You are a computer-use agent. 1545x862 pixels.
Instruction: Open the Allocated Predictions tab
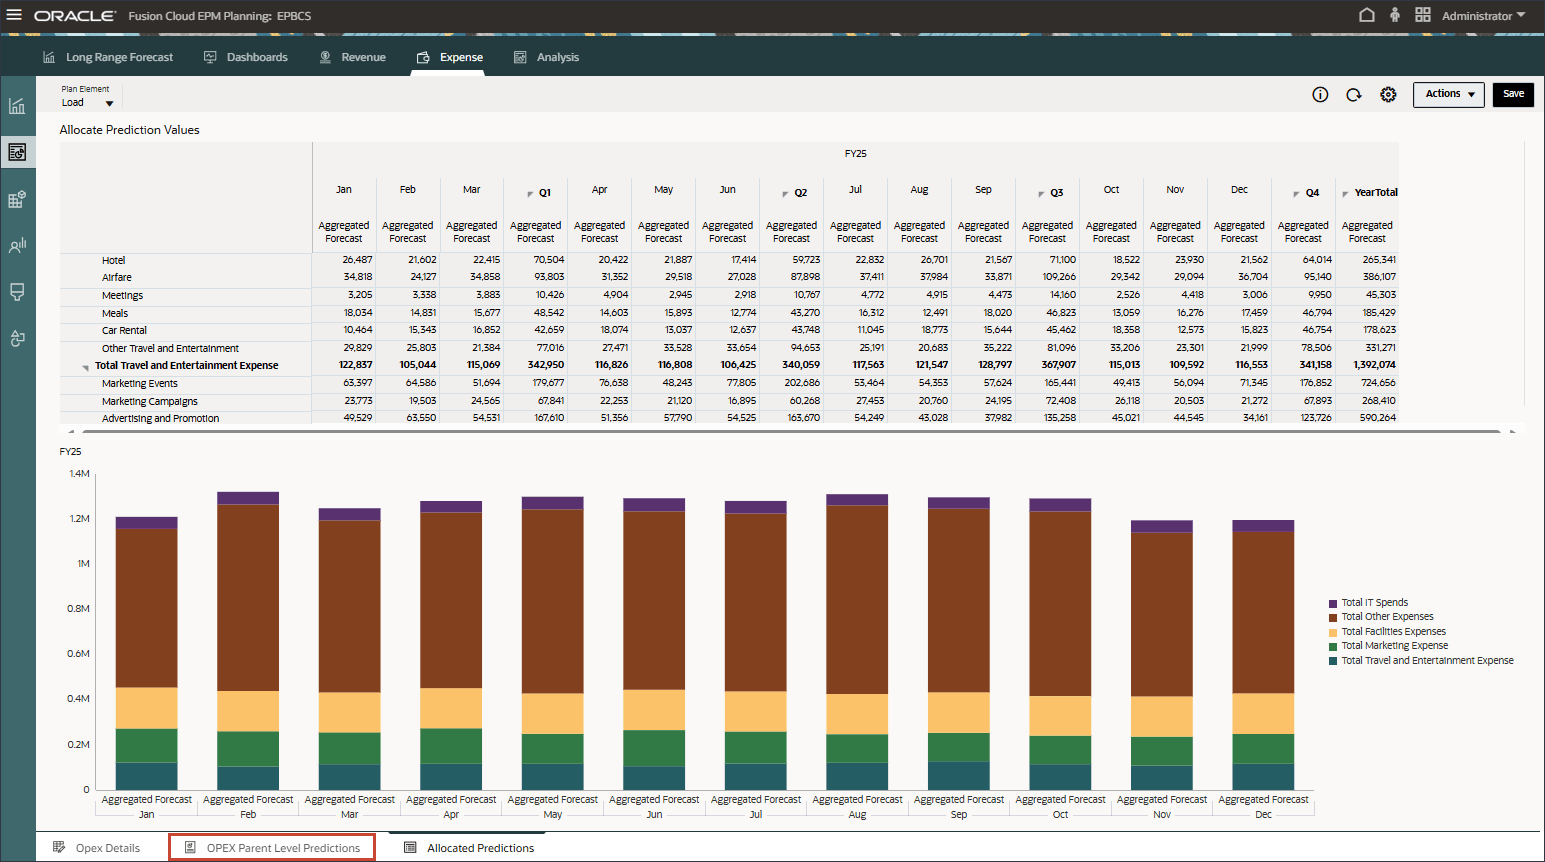[480, 848]
